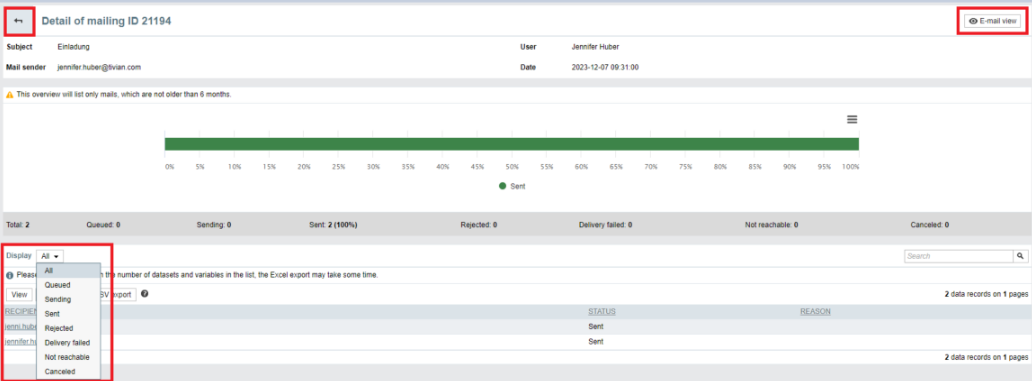Open the Display filter dropdown
This screenshot has width=1032, height=381.
(x=50, y=256)
